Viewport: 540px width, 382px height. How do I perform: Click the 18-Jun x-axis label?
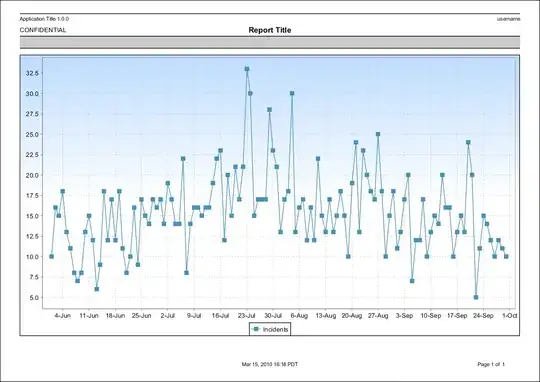pyautogui.click(x=115, y=316)
